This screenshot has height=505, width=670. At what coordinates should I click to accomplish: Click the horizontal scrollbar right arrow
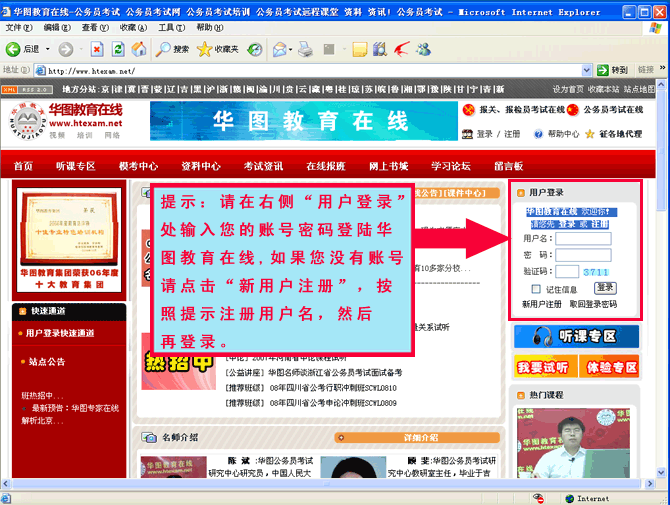click(650, 484)
